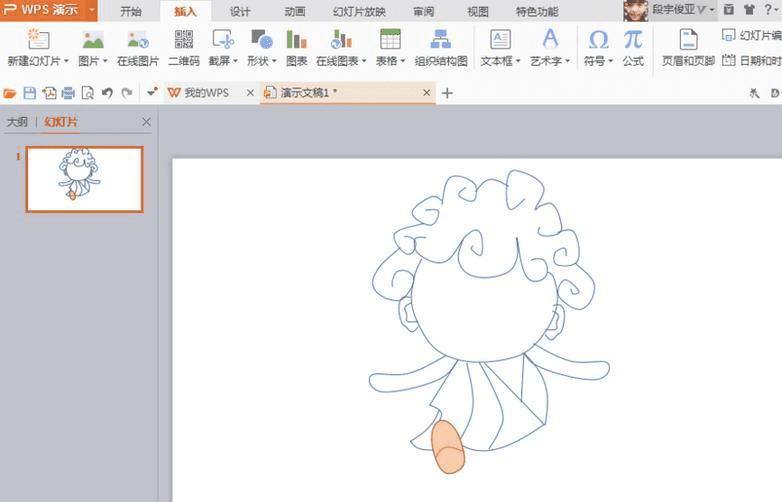Open the skin (T-shirt) icon

click(x=749, y=9)
